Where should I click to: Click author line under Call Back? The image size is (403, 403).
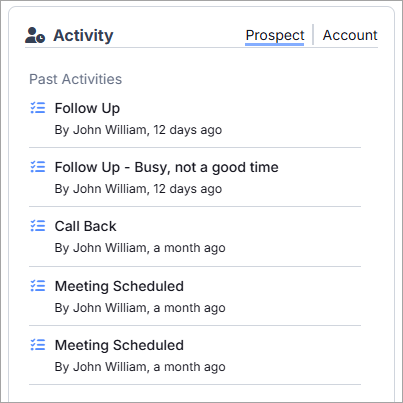pos(140,248)
